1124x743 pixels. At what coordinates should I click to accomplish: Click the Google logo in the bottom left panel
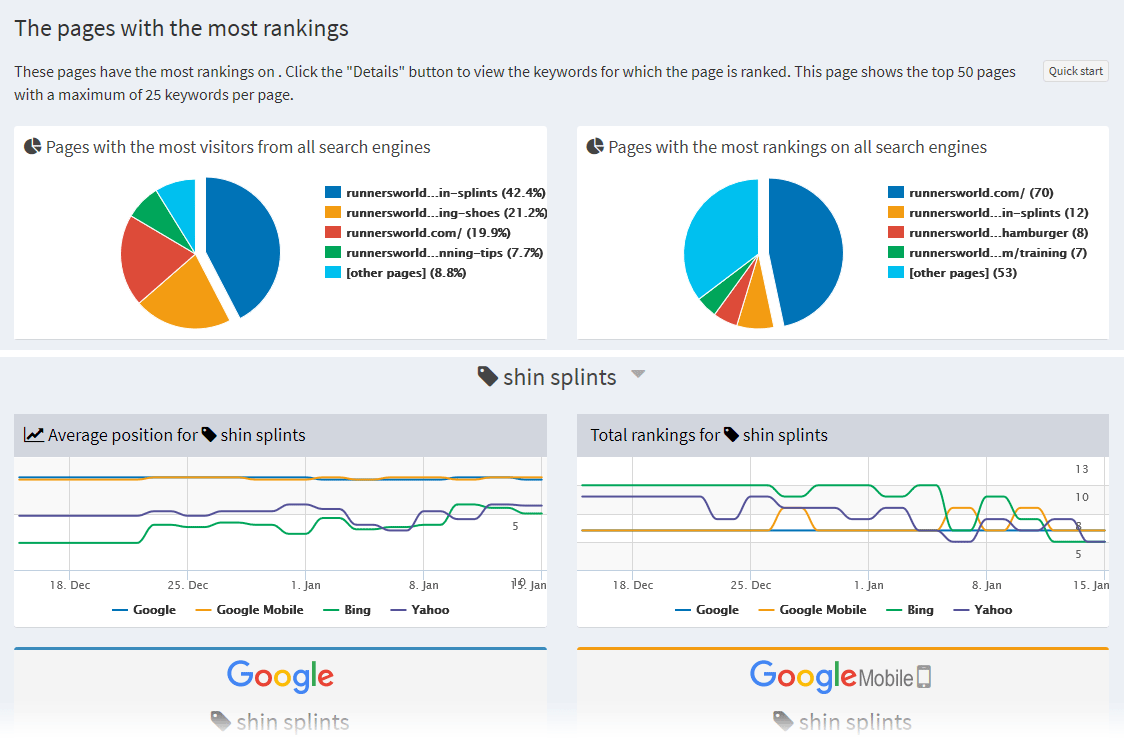point(280,676)
